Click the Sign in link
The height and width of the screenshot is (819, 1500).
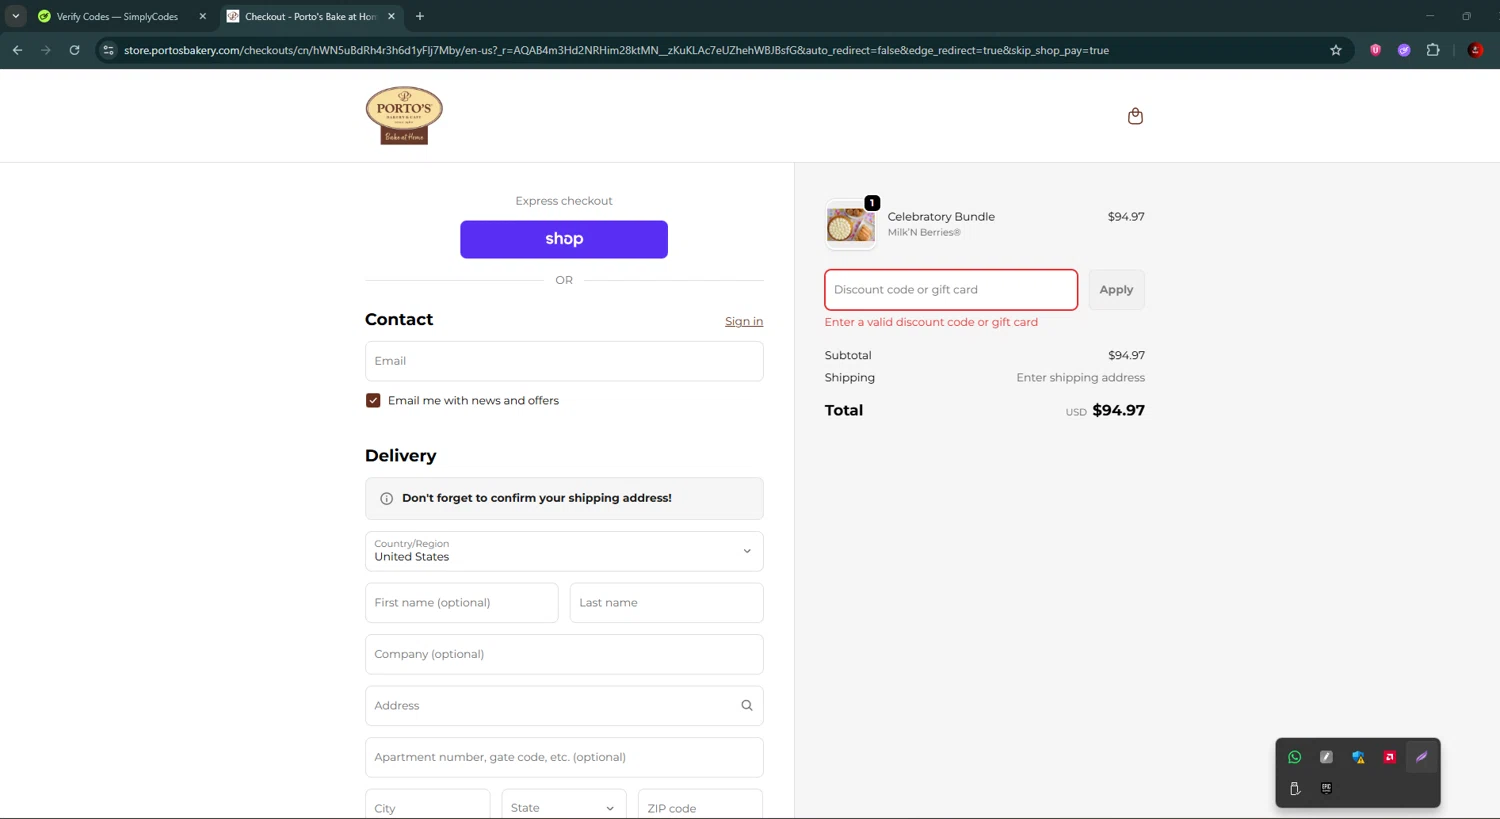click(x=744, y=321)
